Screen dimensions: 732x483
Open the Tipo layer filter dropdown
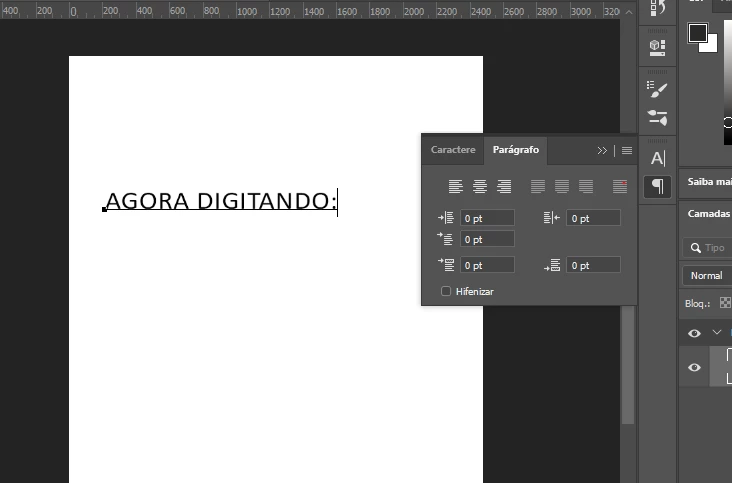[x=708, y=248]
